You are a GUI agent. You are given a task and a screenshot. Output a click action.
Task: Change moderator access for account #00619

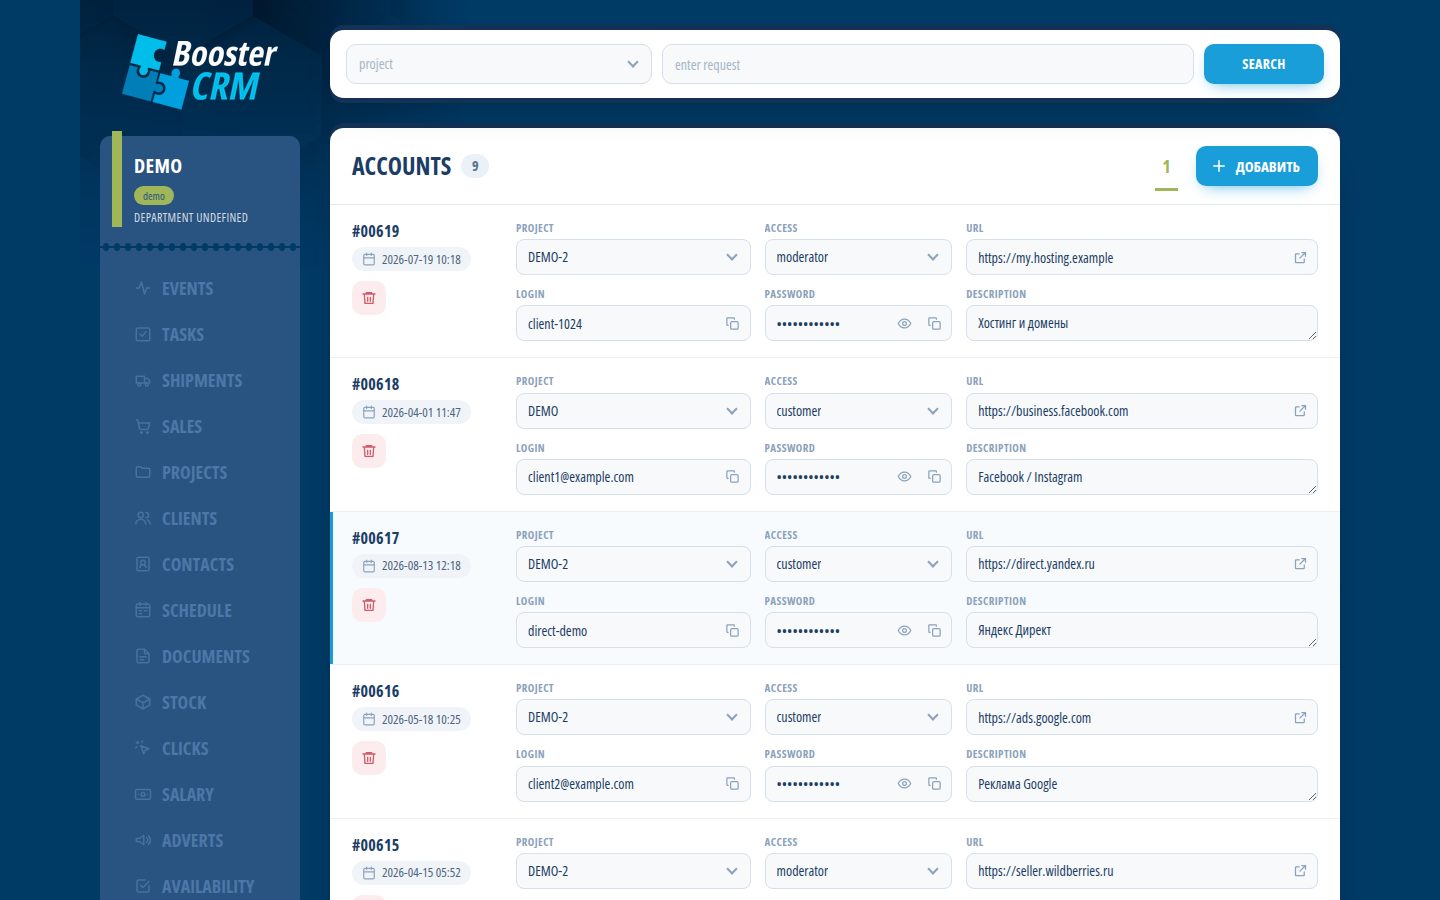coord(858,257)
